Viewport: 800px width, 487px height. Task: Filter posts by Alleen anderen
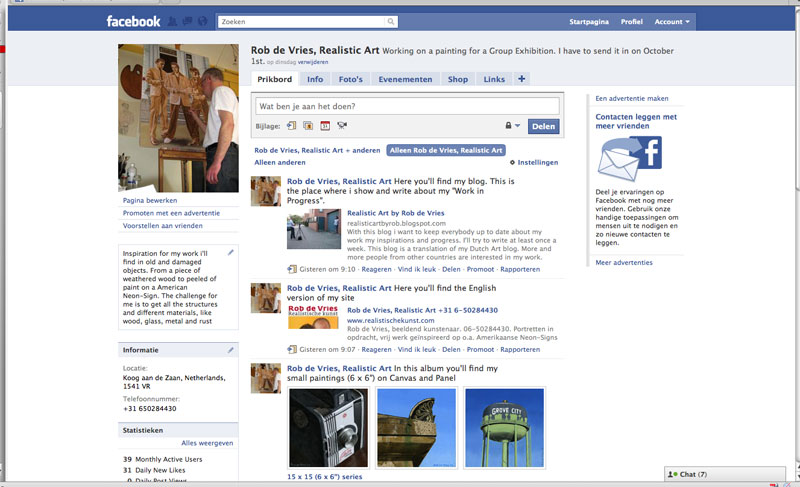280,163
